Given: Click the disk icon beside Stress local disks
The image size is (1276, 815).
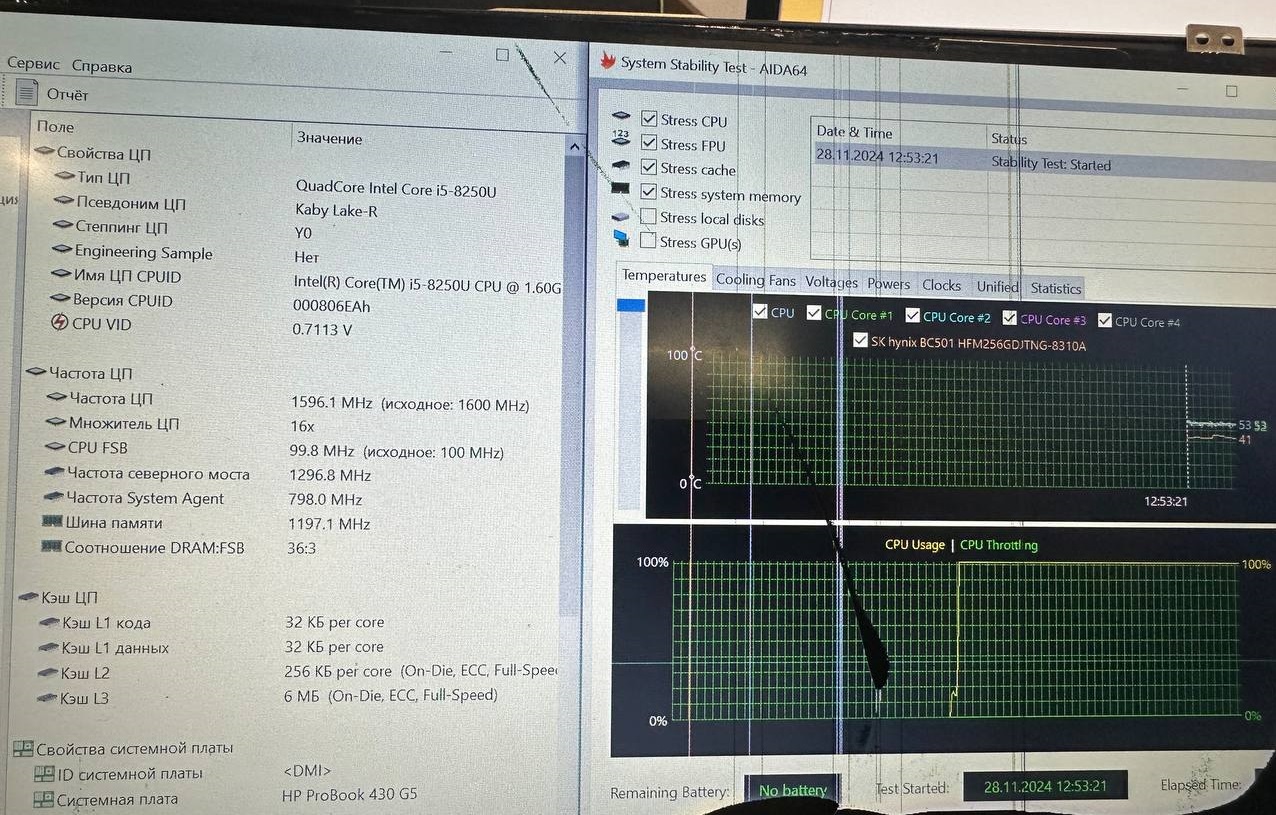Looking at the screenshot, I should point(621,215).
